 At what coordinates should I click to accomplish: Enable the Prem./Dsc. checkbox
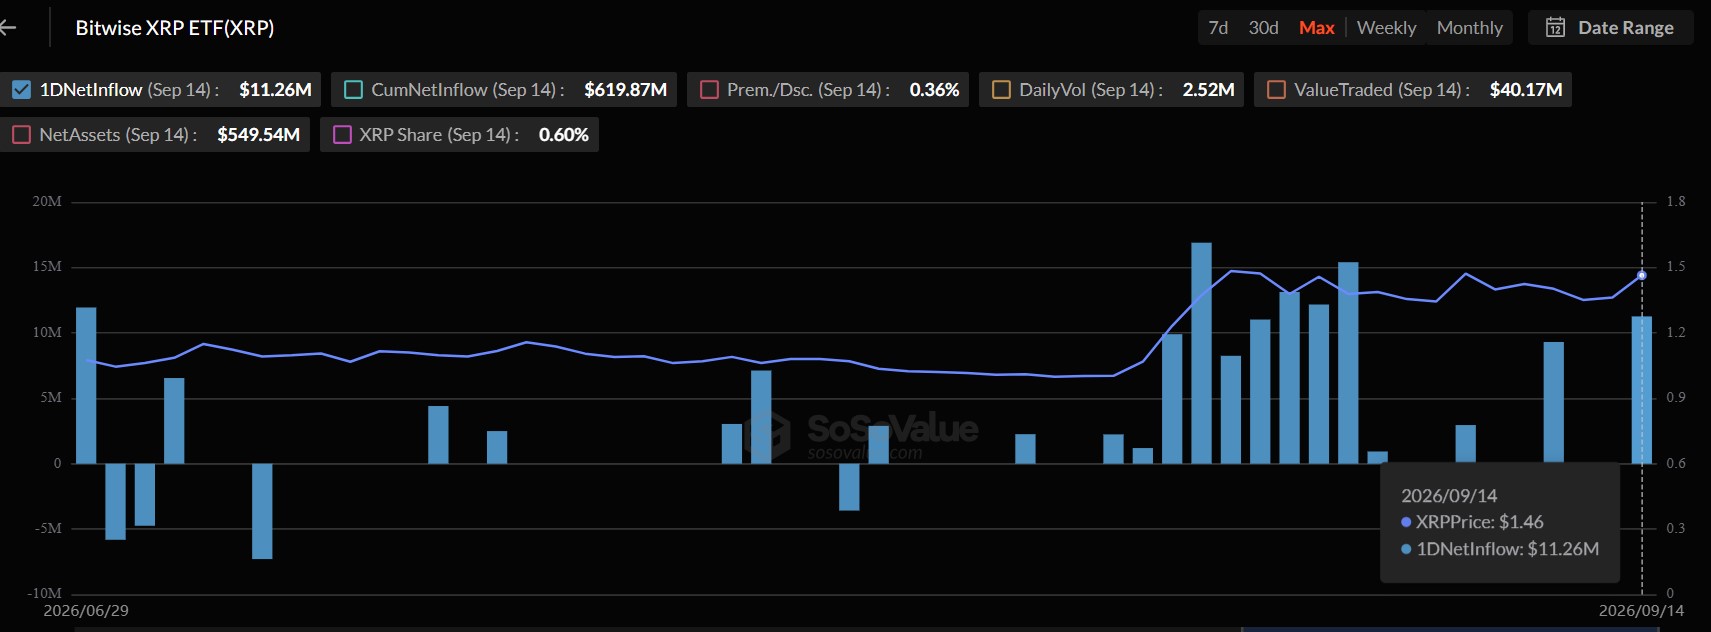pyautogui.click(x=709, y=90)
